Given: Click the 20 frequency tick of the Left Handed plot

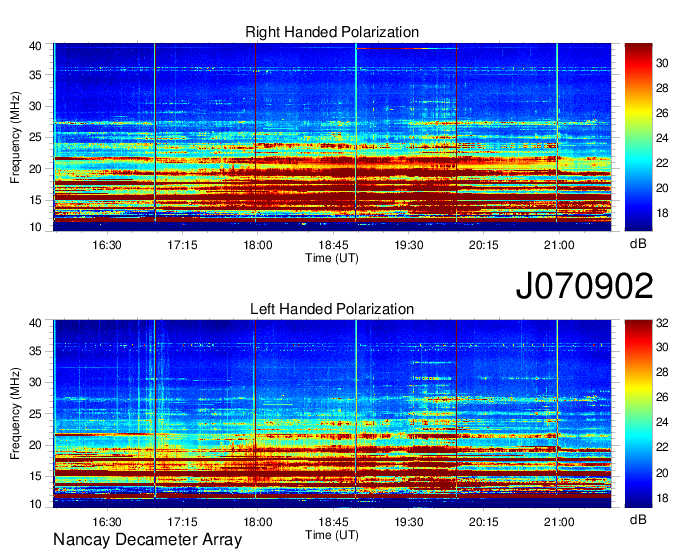Looking at the screenshot, I should [x=36, y=445].
